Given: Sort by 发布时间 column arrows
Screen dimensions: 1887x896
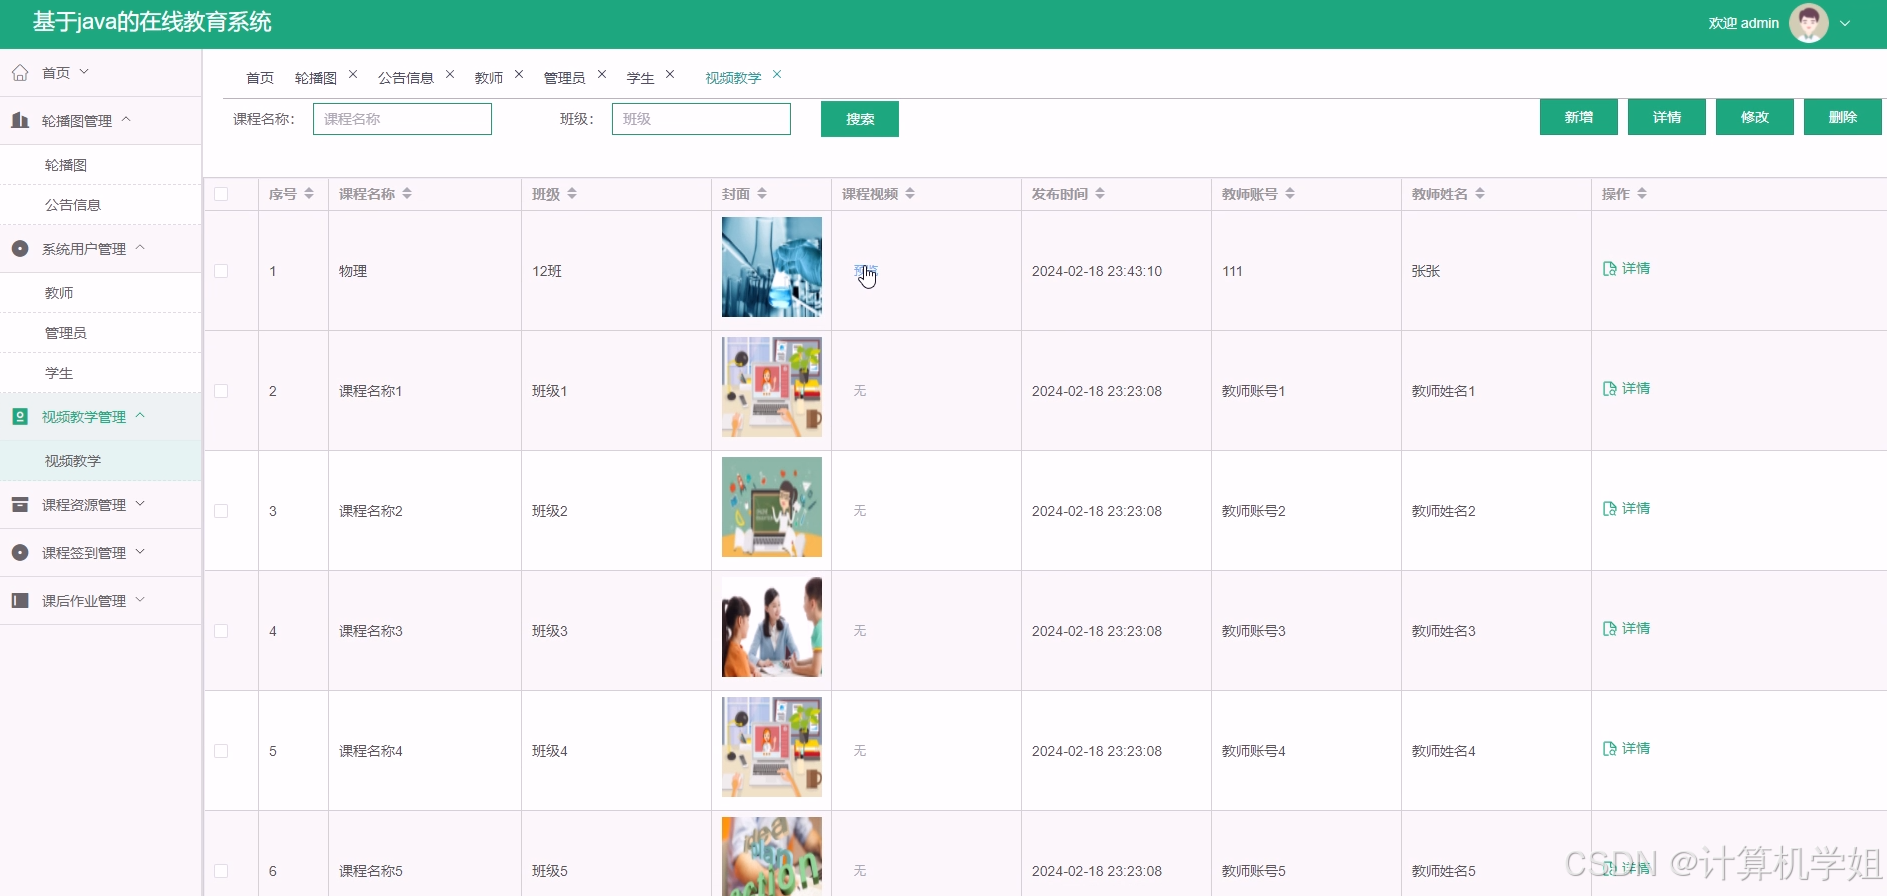Looking at the screenshot, I should pos(1100,194).
